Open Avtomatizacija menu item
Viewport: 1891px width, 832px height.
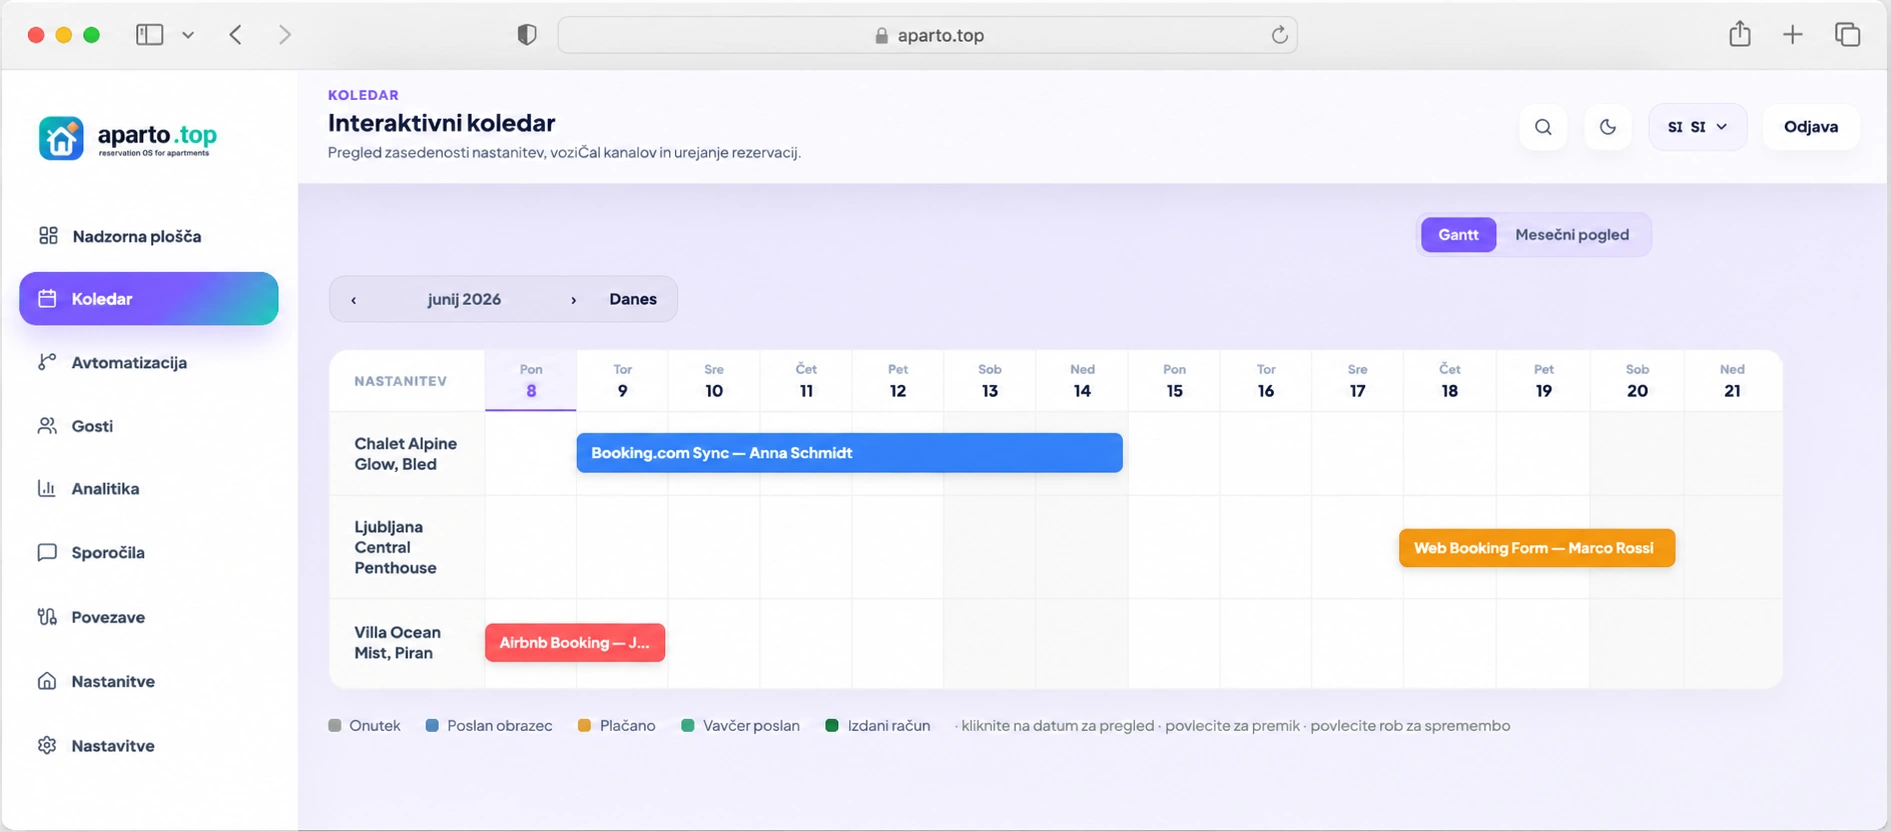149,362
